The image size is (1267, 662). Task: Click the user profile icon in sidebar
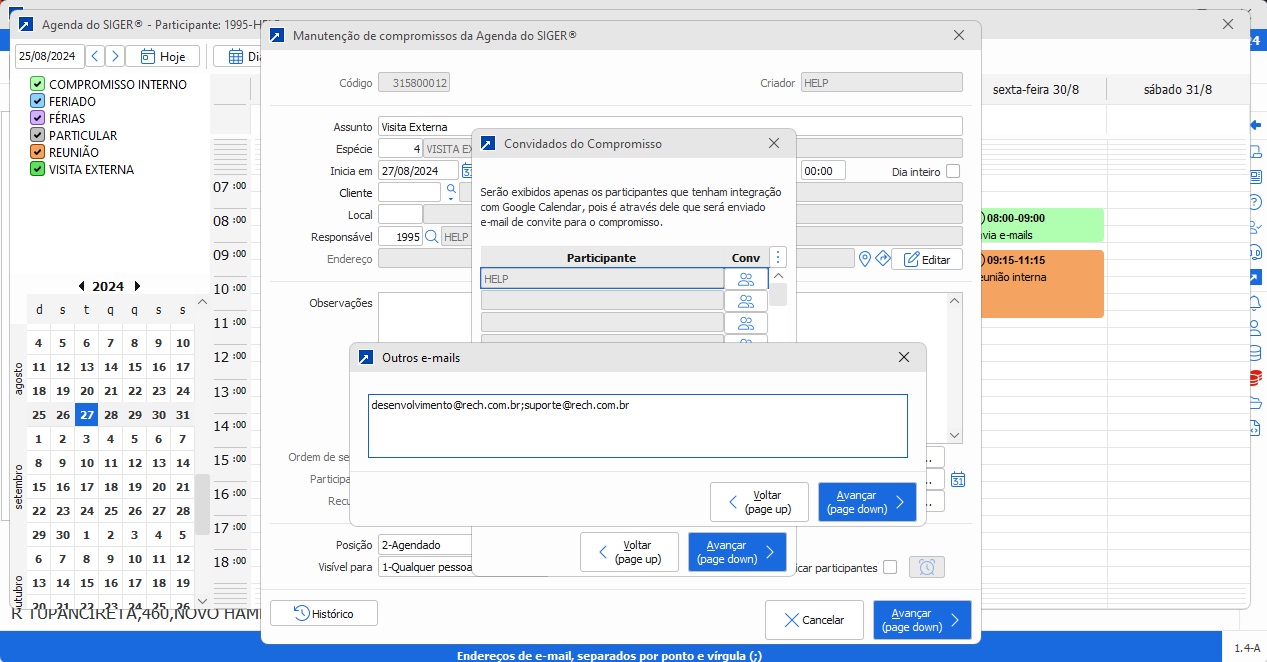point(1256,327)
